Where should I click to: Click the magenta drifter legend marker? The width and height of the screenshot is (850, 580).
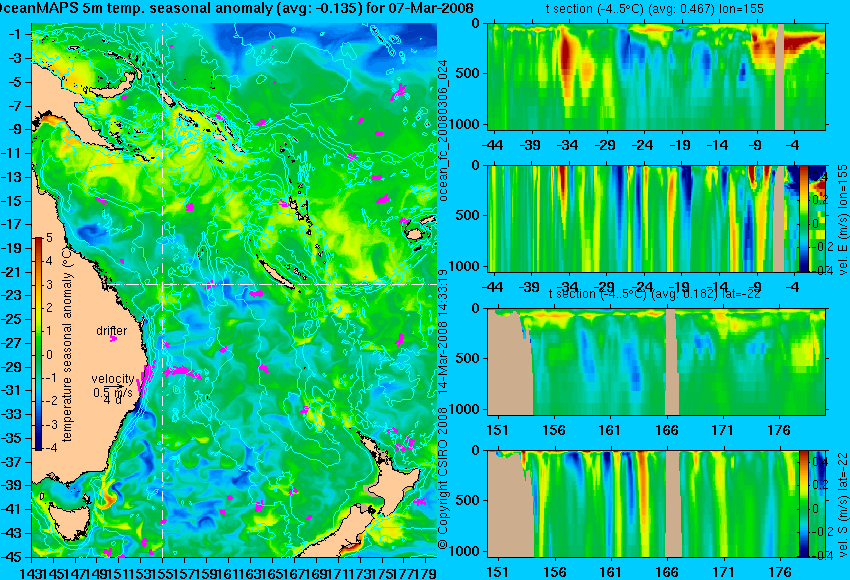pyautogui.click(x=113, y=339)
